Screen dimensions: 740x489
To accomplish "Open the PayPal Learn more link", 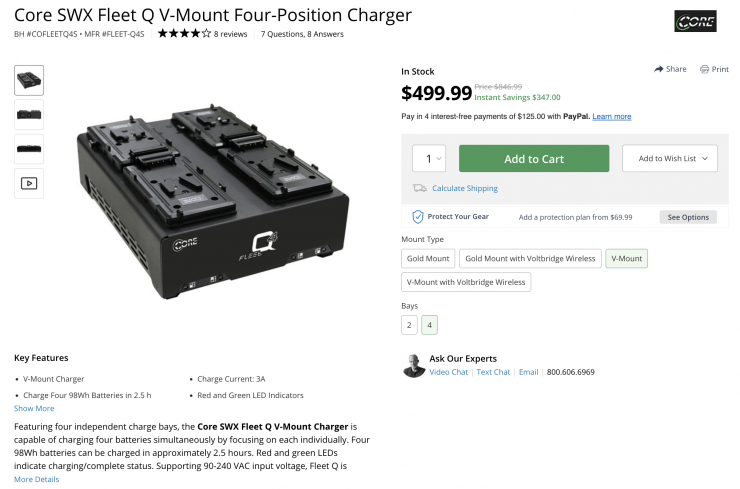I will (x=611, y=117).
